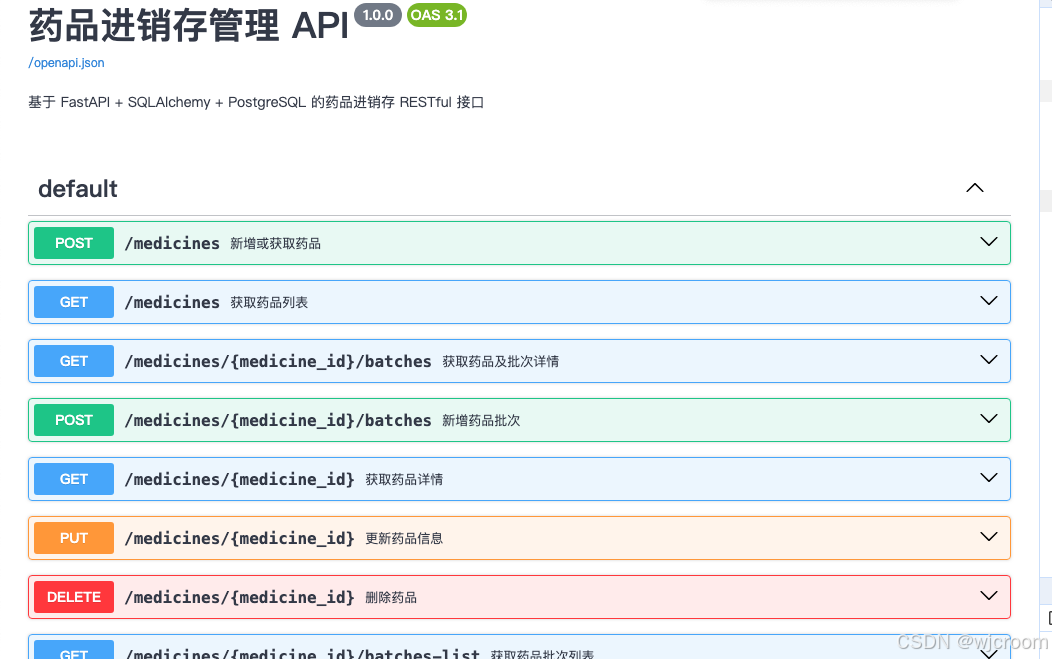Expand POST /medicines 新增或获取药品 chevron
This screenshot has width=1052, height=659.
point(989,242)
